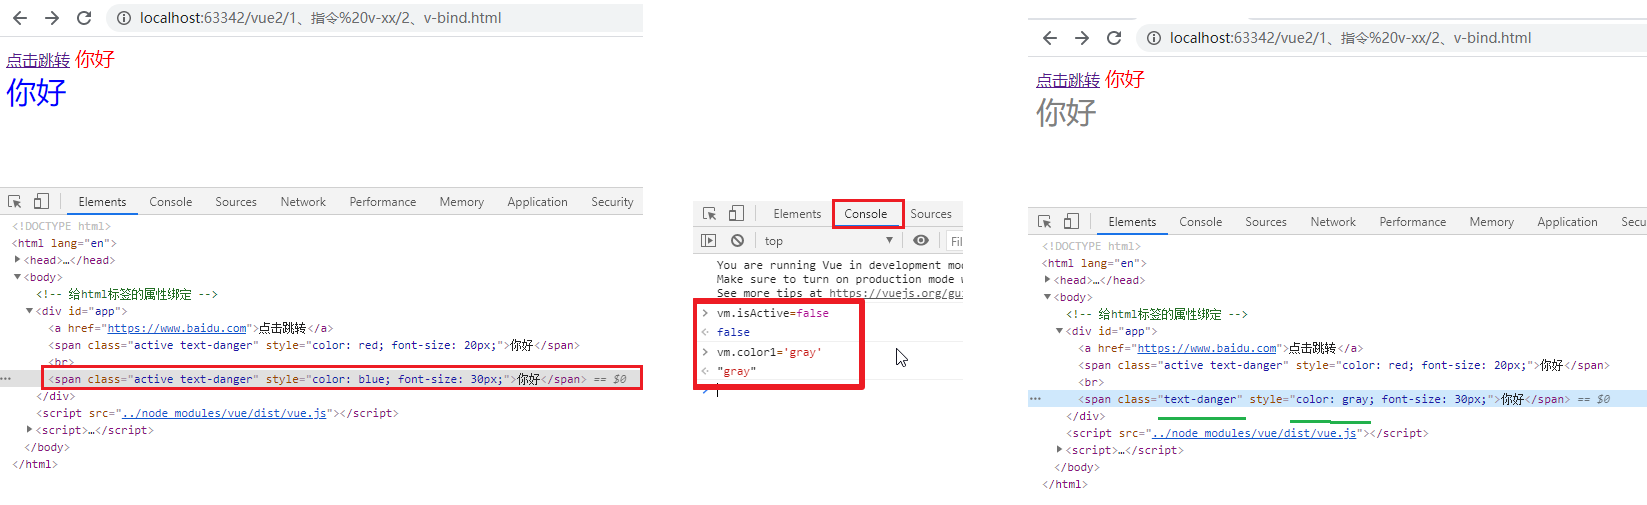The width and height of the screenshot is (1647, 505).
Task: Open Network tab in right DevTools
Action: [x=1333, y=222]
